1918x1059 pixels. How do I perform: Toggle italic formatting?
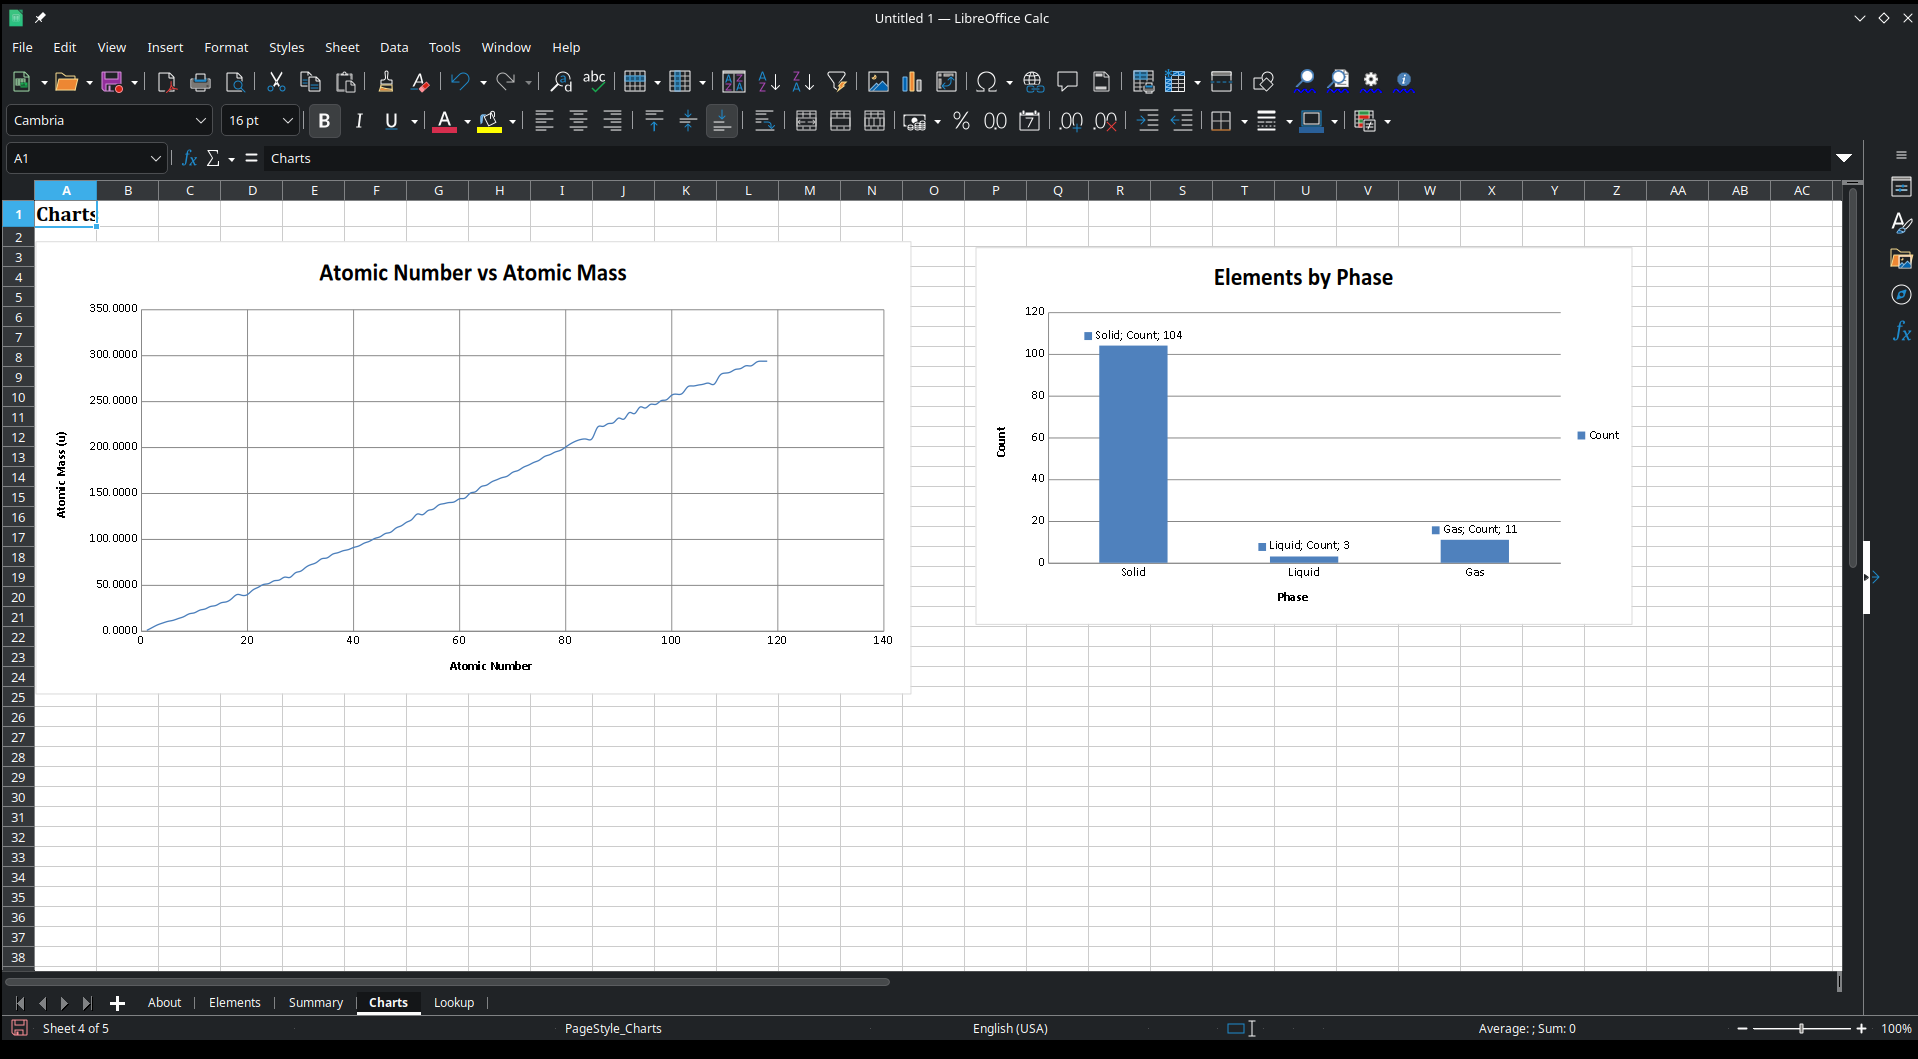pos(359,121)
